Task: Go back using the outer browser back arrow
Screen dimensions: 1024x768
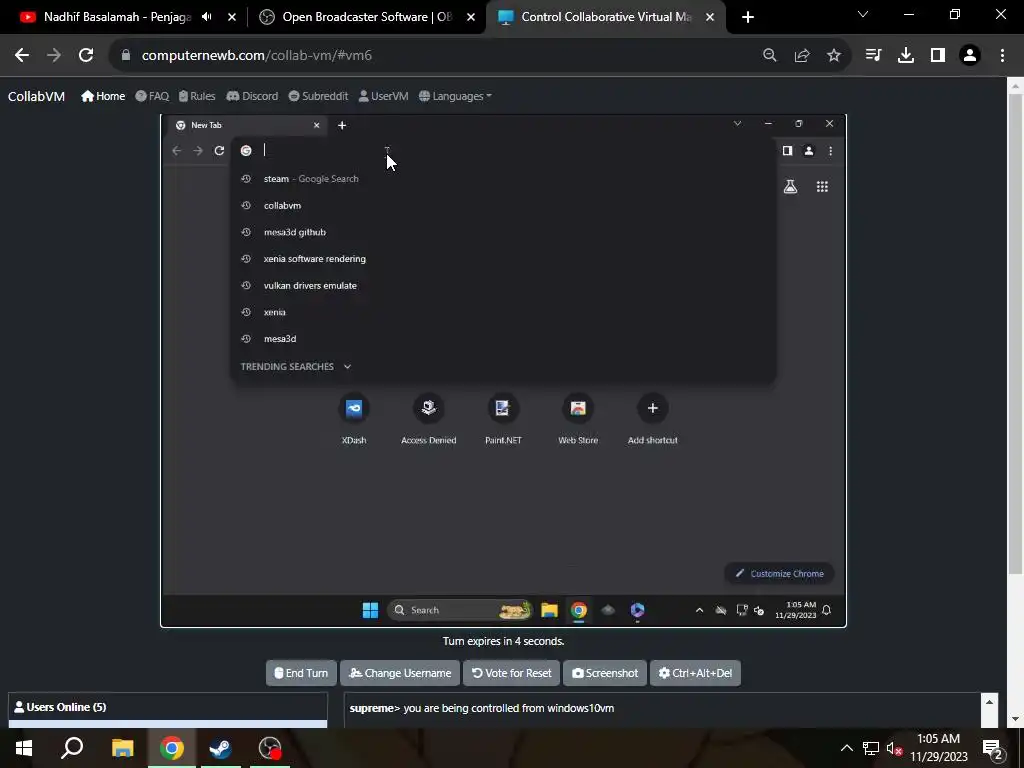Action: coord(22,56)
